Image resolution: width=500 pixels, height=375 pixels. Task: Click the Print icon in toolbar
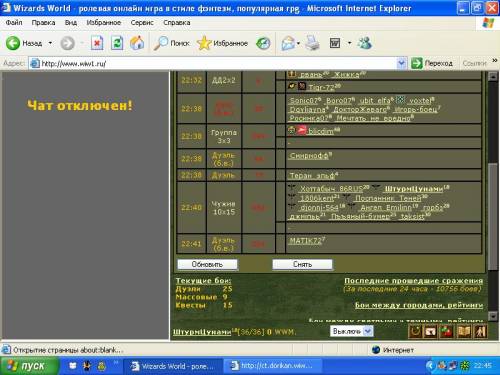312,43
